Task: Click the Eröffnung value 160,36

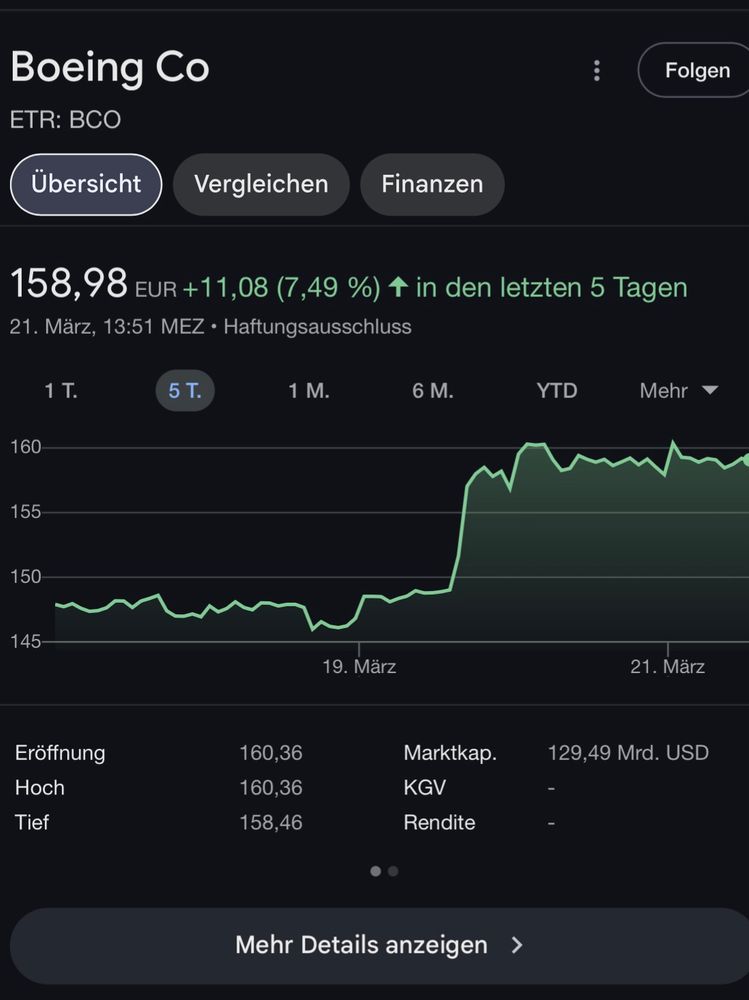Action: click(x=271, y=753)
